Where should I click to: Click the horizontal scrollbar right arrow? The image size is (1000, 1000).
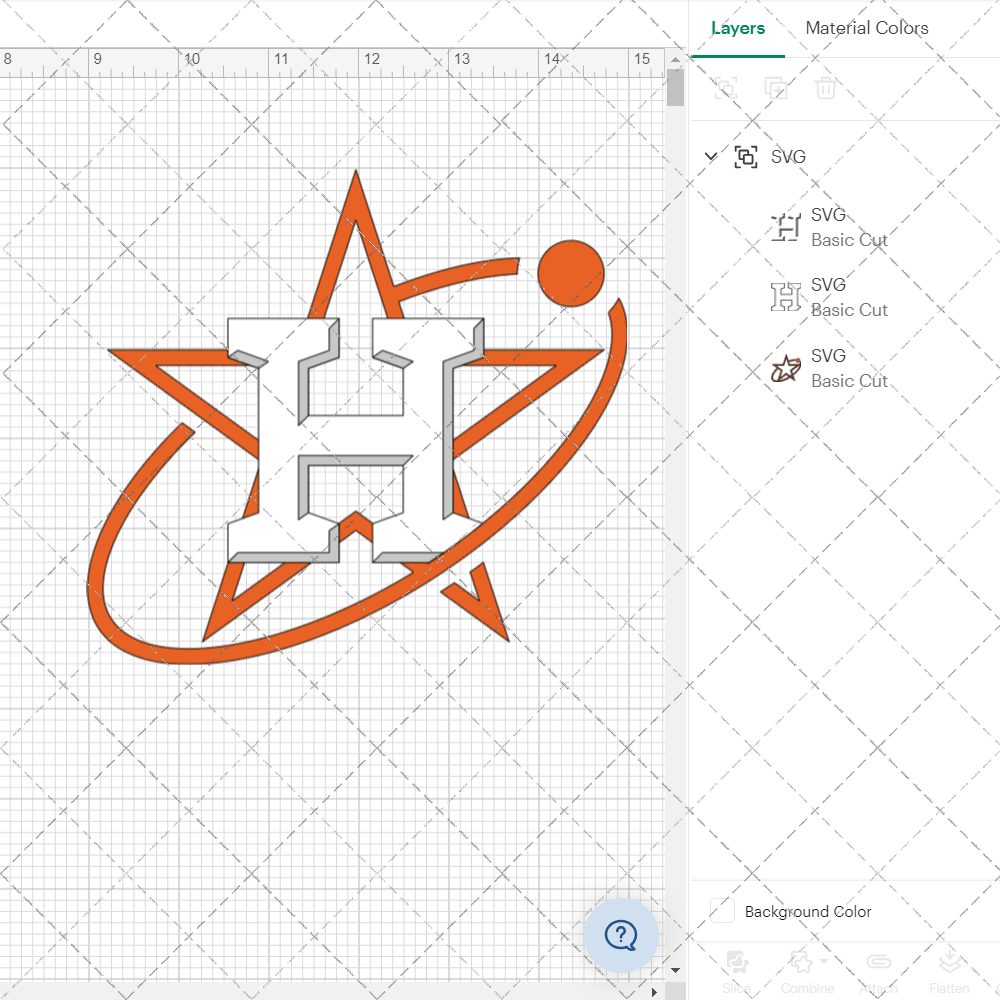pyautogui.click(x=654, y=992)
